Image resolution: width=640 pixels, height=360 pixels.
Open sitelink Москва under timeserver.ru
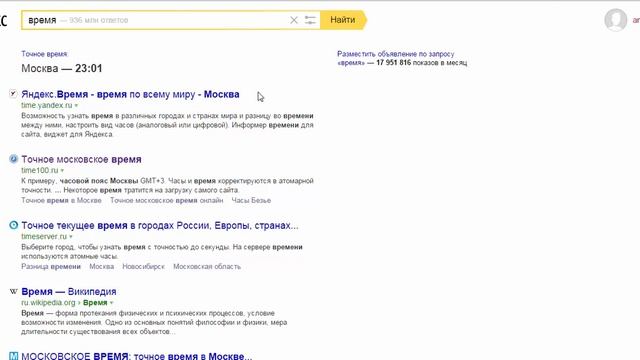[x=102, y=267]
